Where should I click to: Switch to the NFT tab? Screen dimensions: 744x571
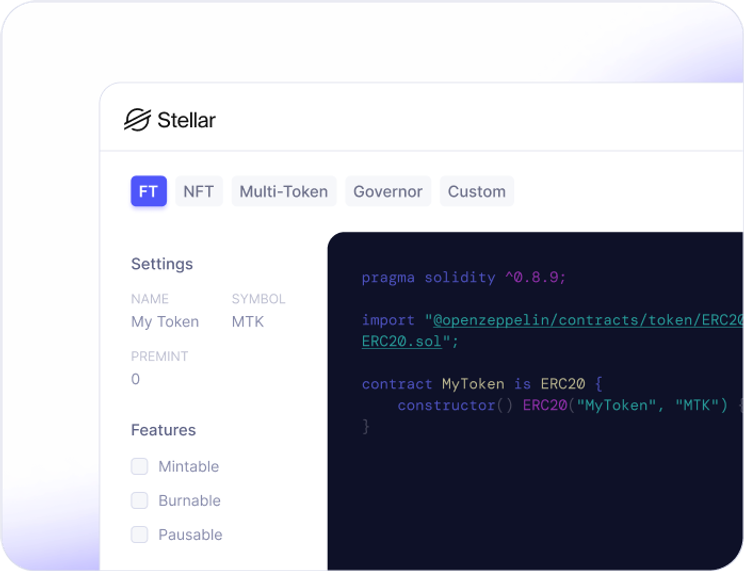coord(199,191)
